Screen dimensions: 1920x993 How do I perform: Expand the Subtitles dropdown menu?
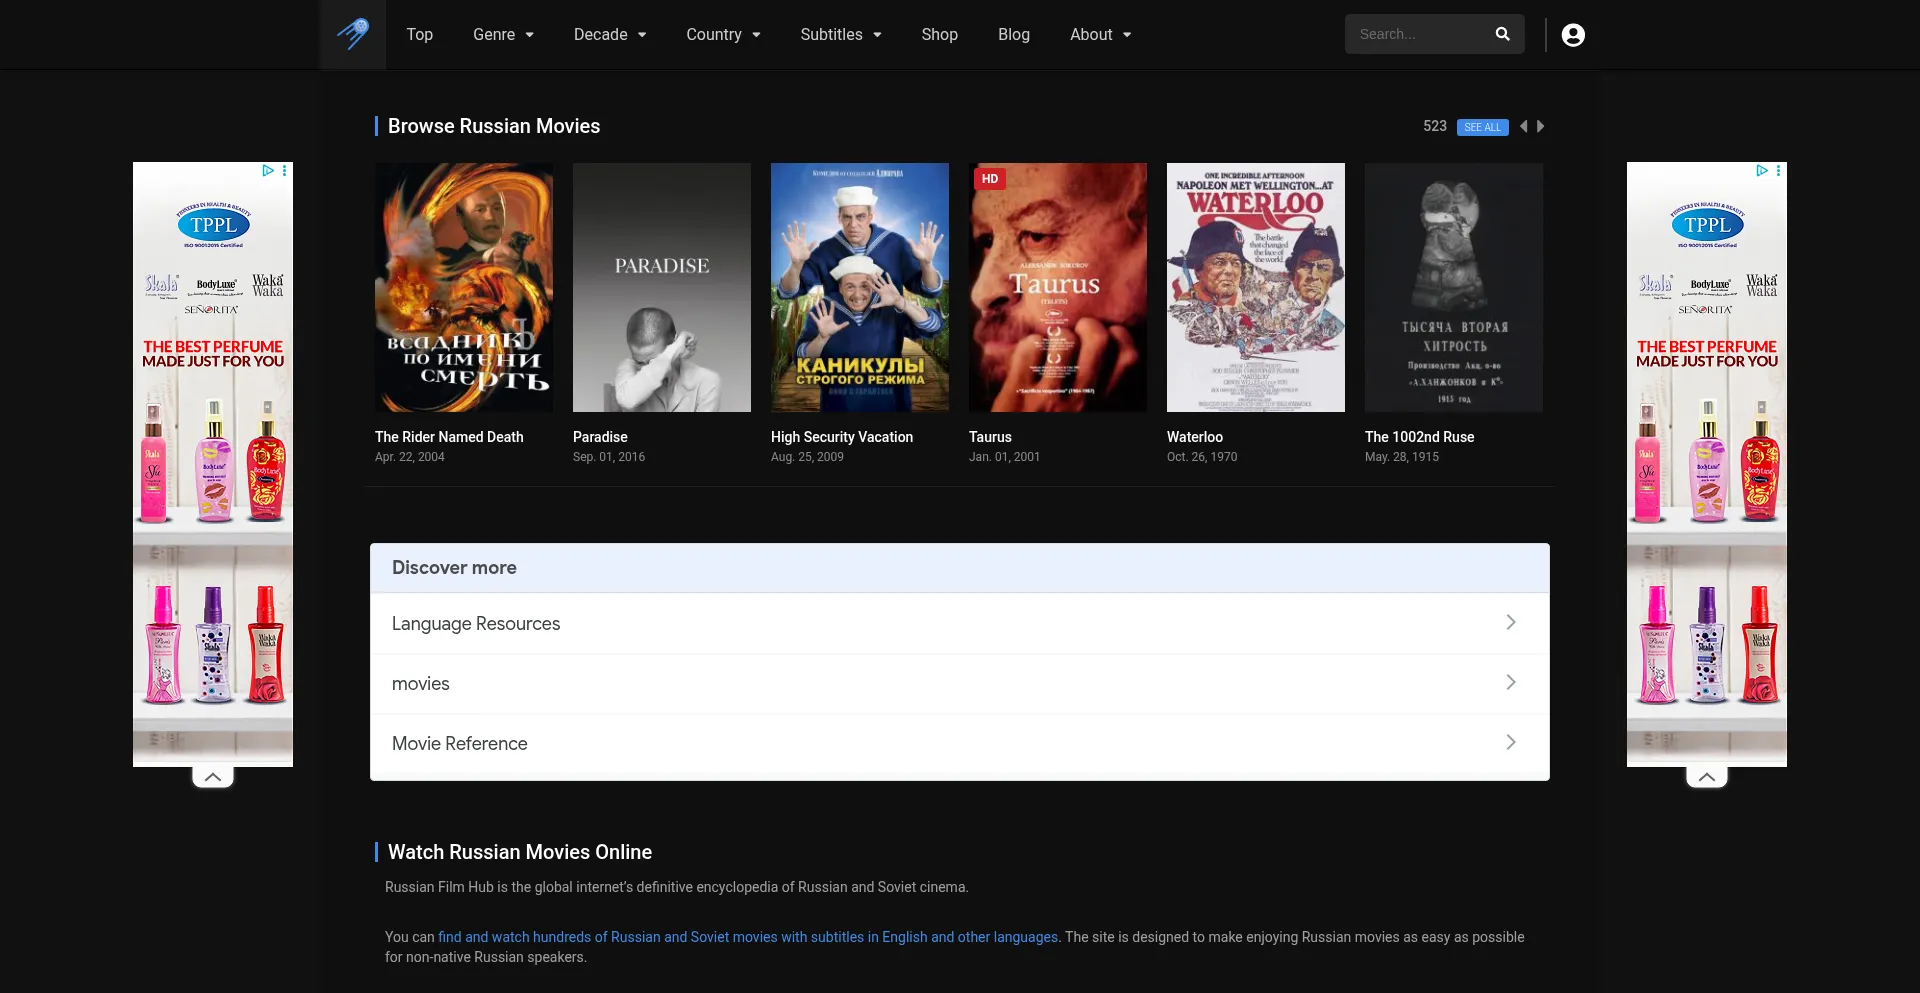(841, 34)
